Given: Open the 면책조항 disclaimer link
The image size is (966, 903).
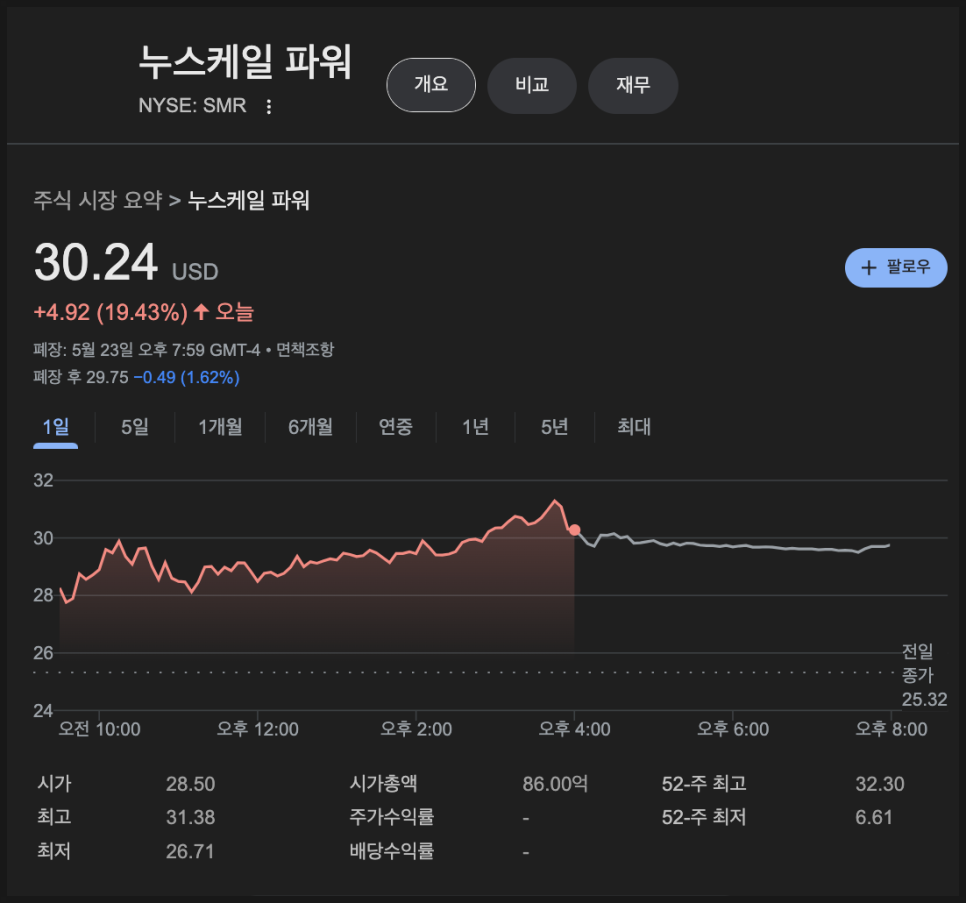Looking at the screenshot, I should click(305, 350).
